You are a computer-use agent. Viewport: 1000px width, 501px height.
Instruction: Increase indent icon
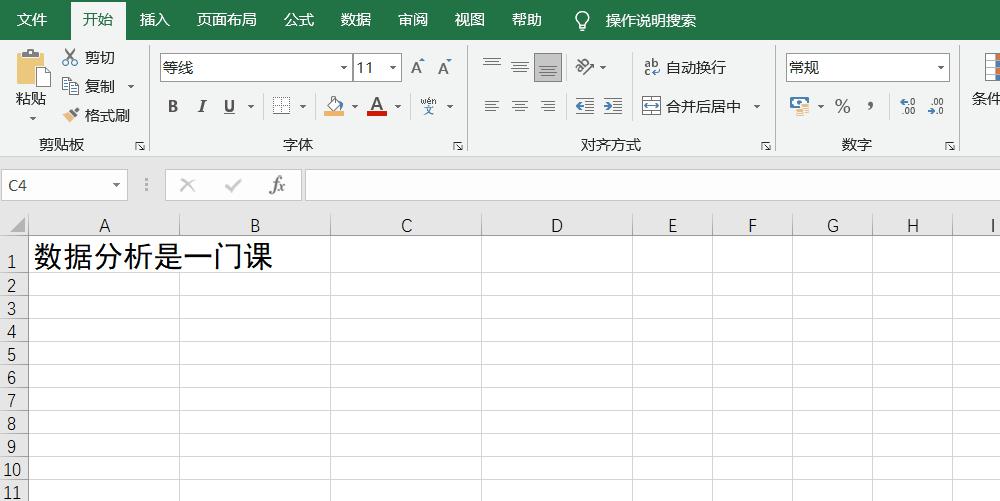[x=613, y=106]
